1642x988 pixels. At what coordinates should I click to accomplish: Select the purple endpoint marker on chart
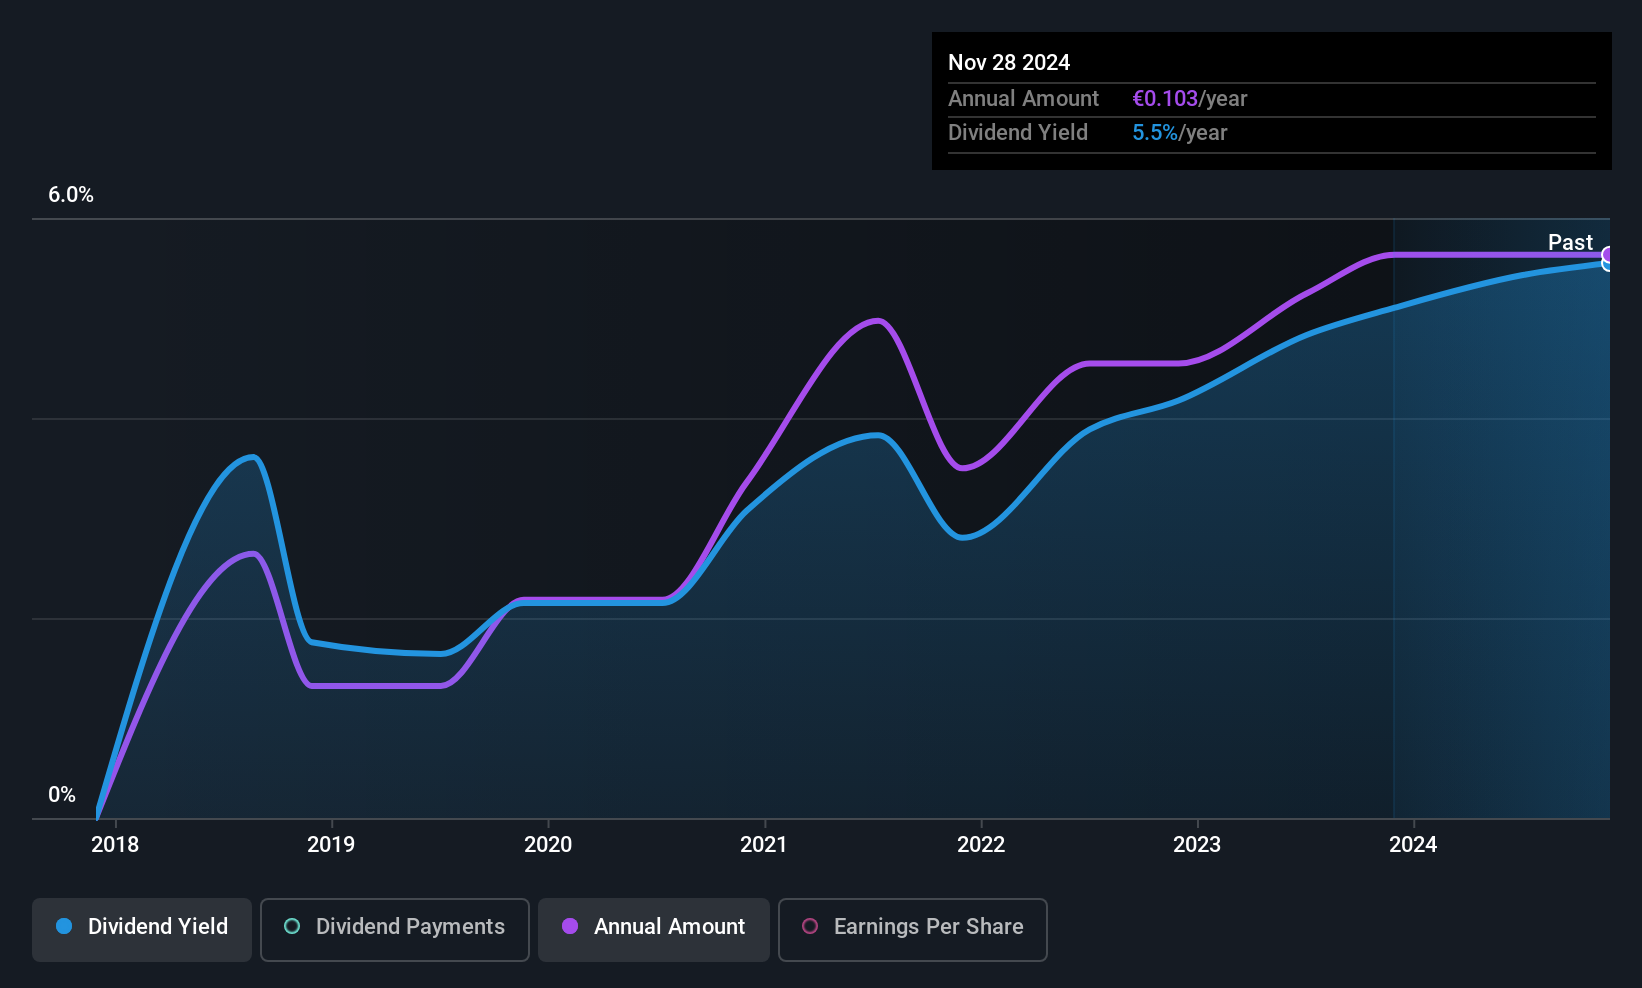coord(1608,254)
